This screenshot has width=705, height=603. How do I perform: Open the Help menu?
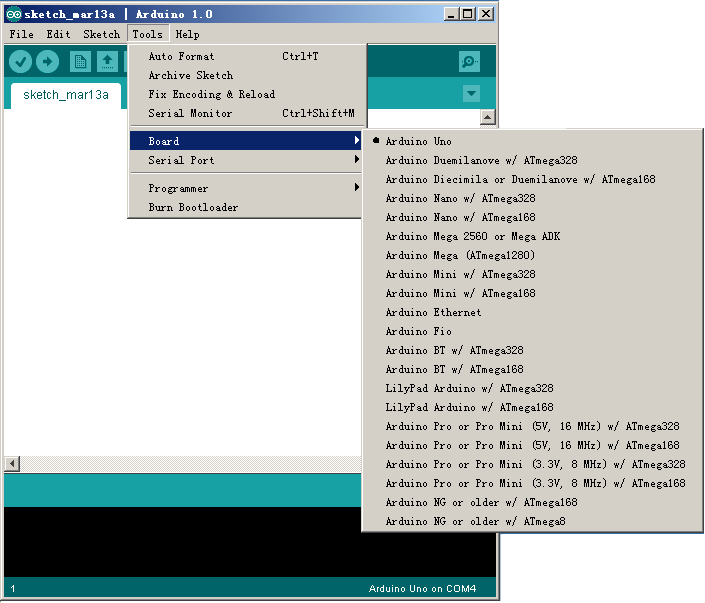coord(187,34)
